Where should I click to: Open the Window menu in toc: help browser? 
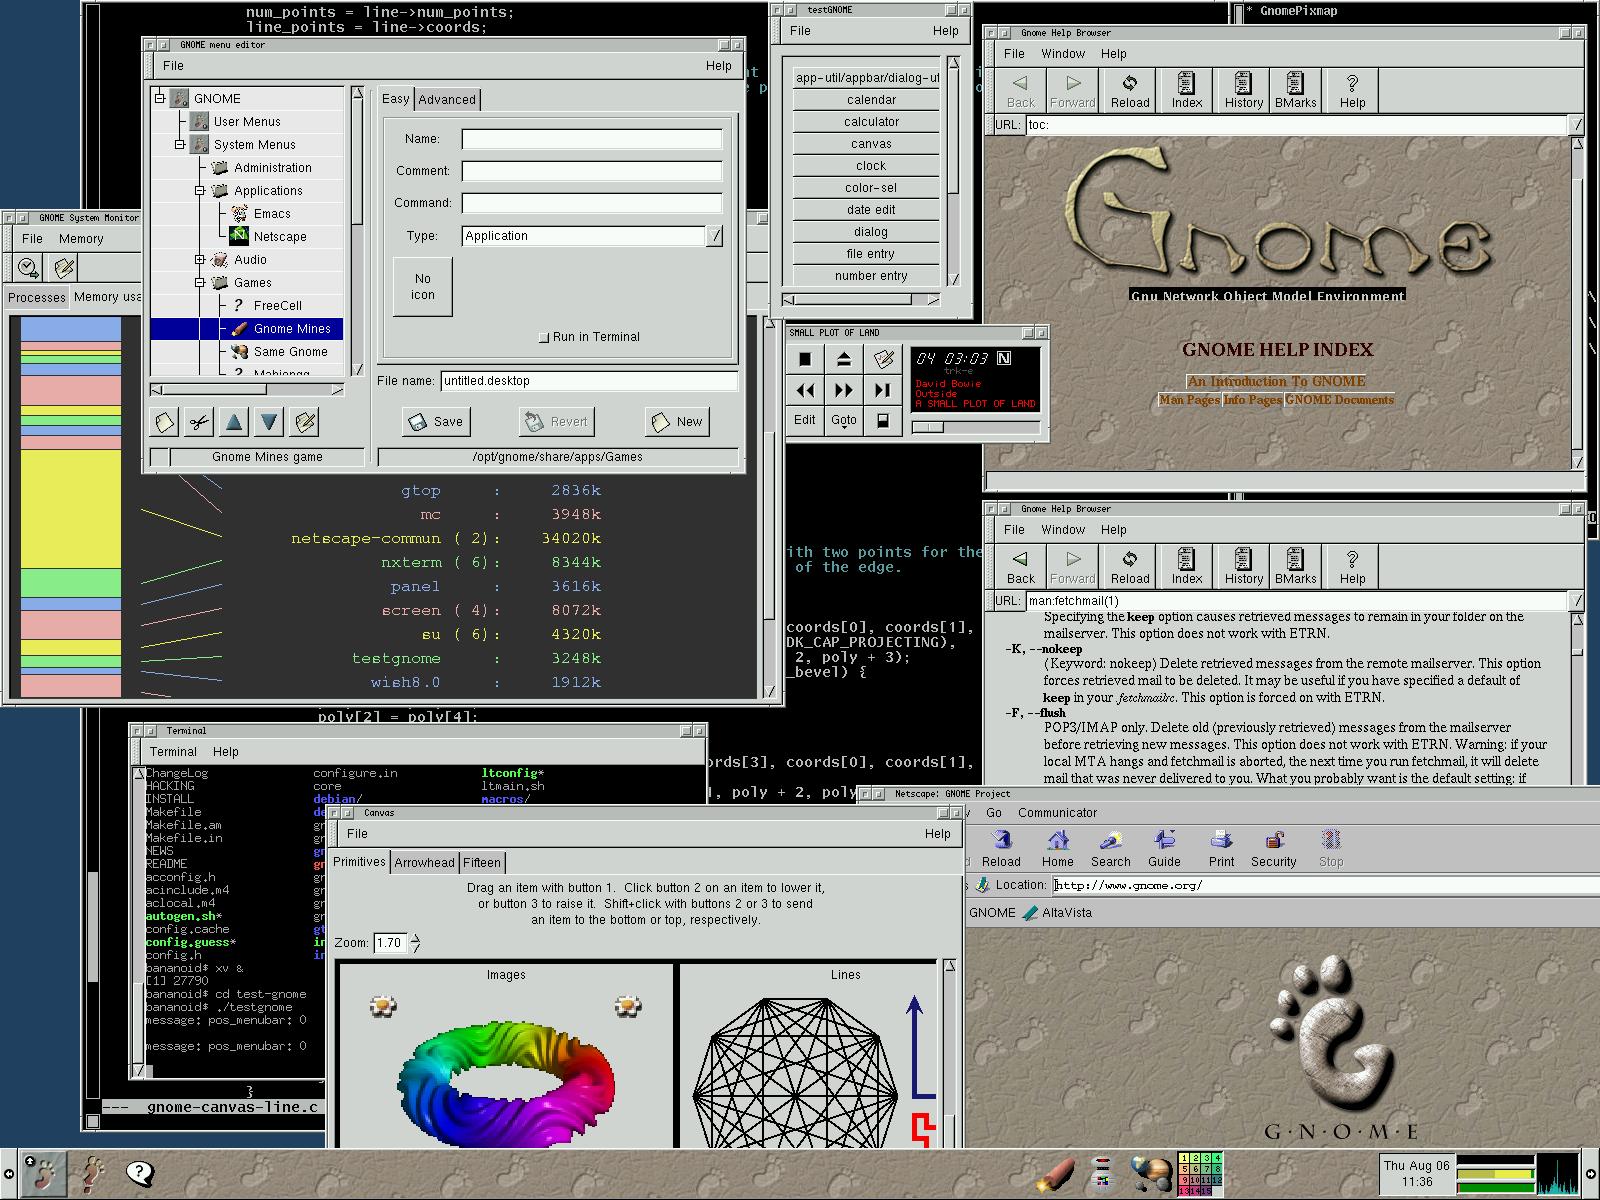[x=1063, y=53]
